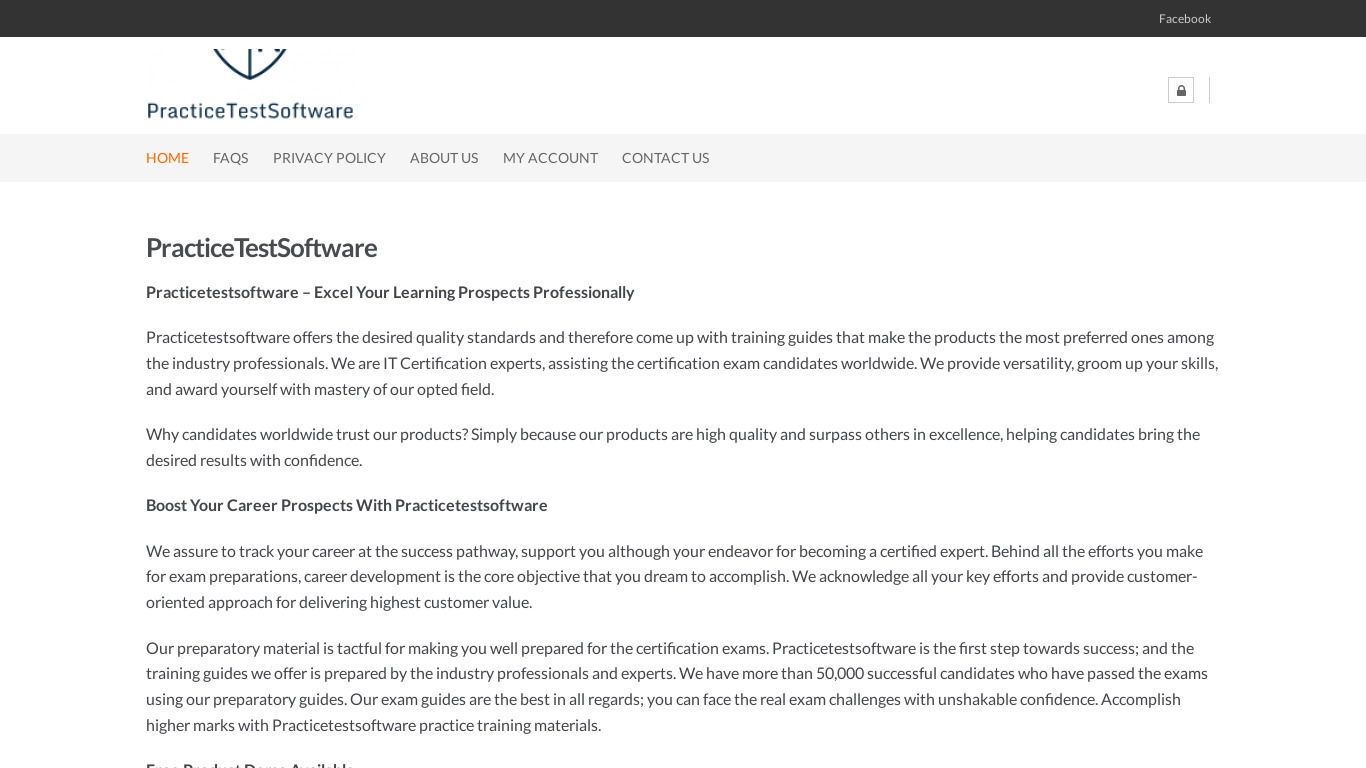This screenshot has height=768, width=1366.
Task: Click the lock icon in the header
Action: [x=1181, y=90]
